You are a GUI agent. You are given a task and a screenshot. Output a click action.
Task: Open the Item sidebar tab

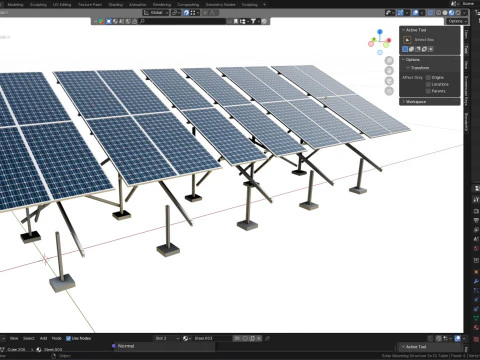(x=466, y=35)
